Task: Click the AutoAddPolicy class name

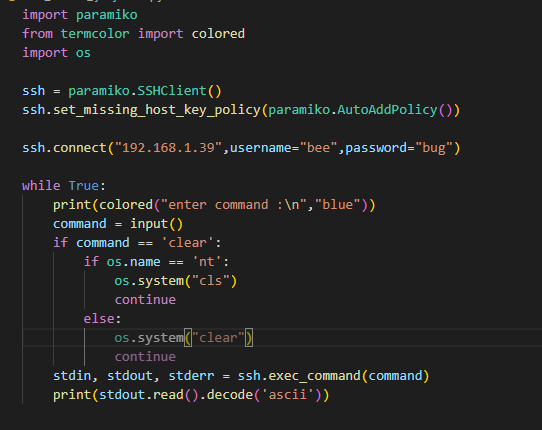Action: 387,110
